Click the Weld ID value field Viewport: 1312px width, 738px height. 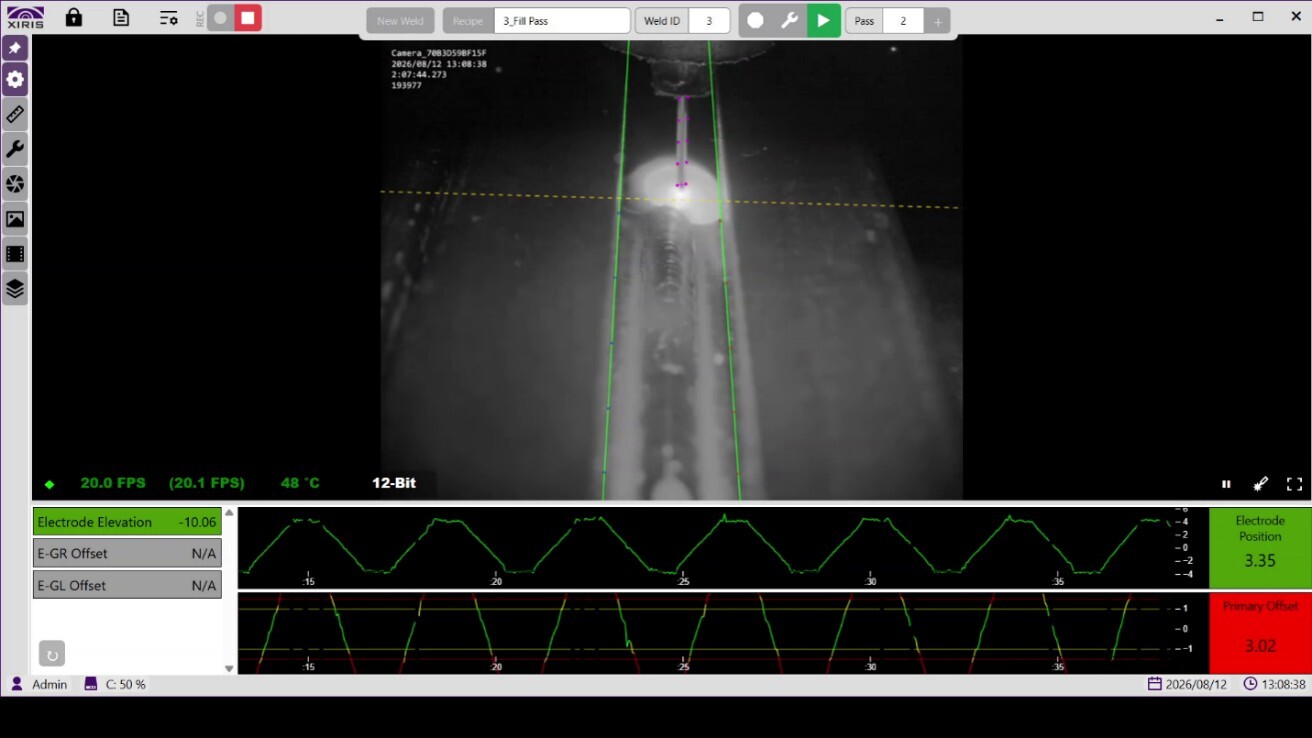click(x=709, y=21)
